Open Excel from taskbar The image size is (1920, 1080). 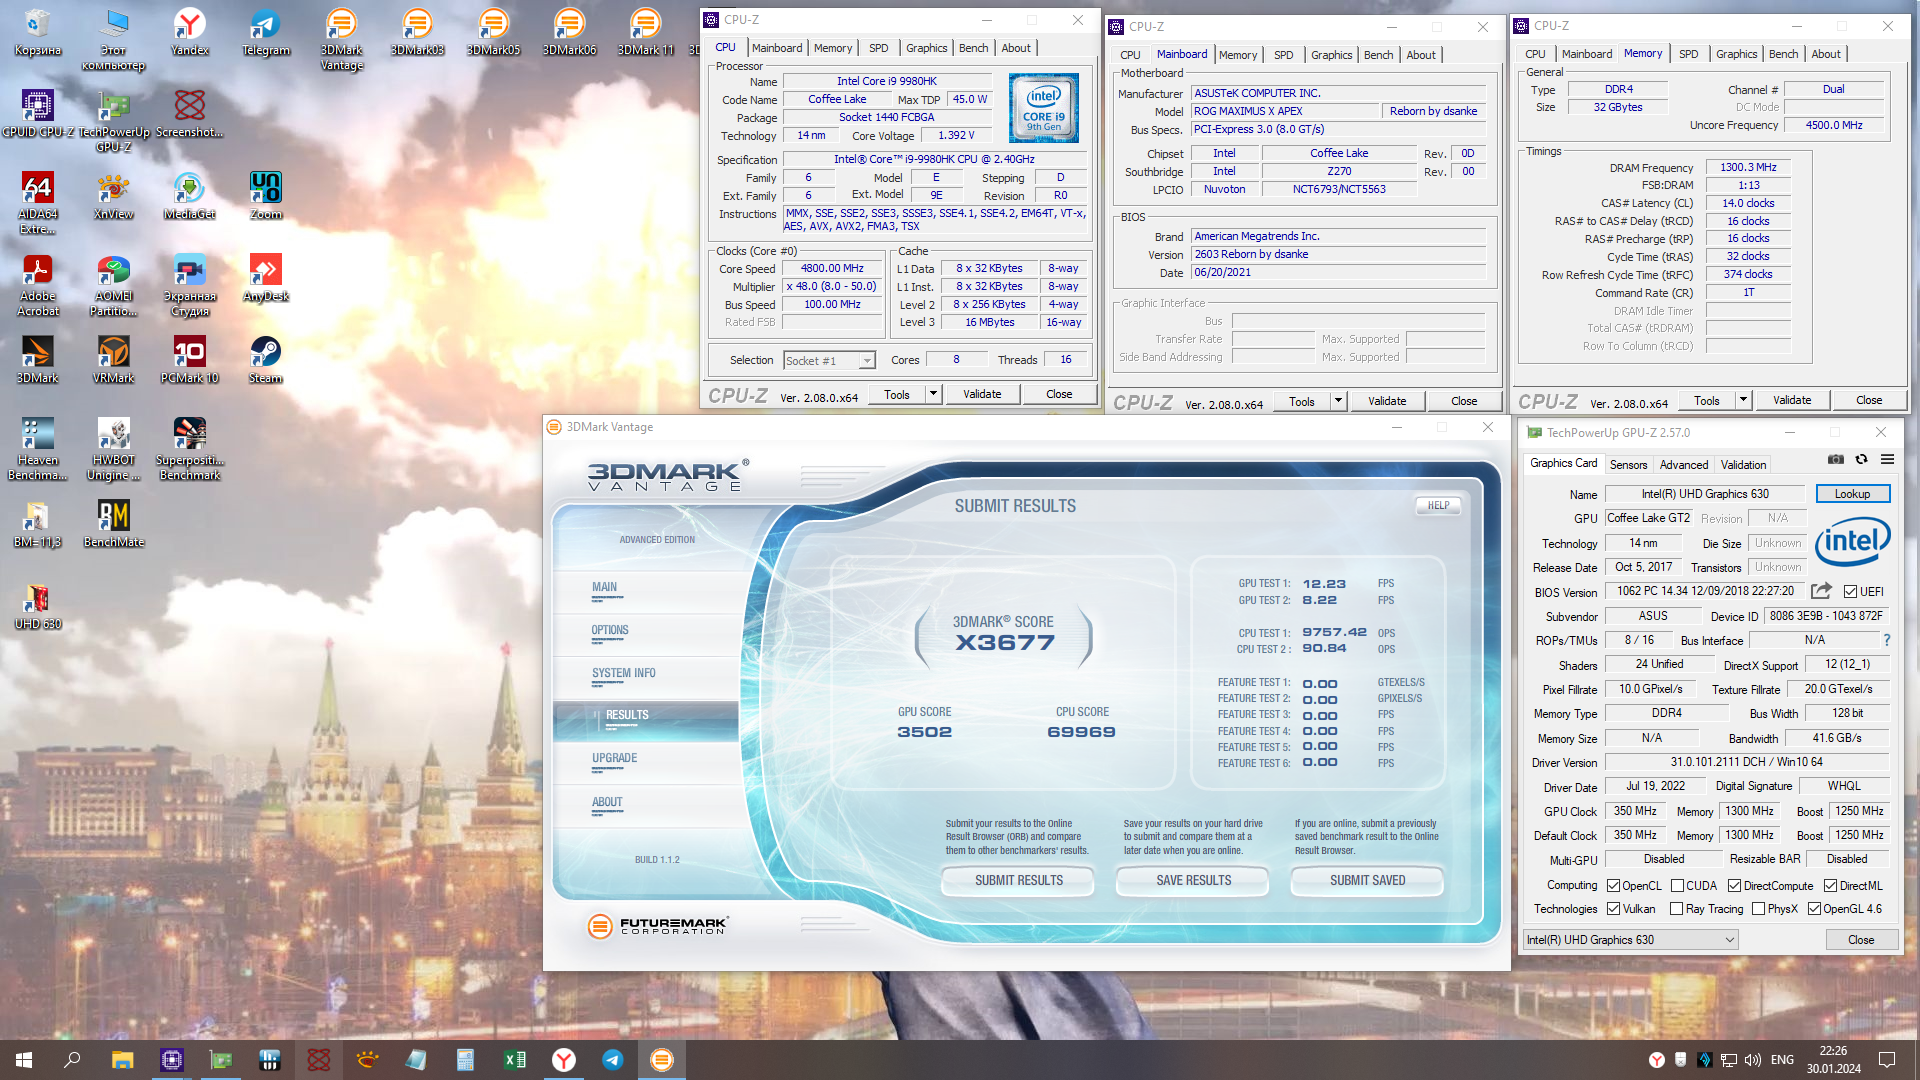(x=515, y=1060)
